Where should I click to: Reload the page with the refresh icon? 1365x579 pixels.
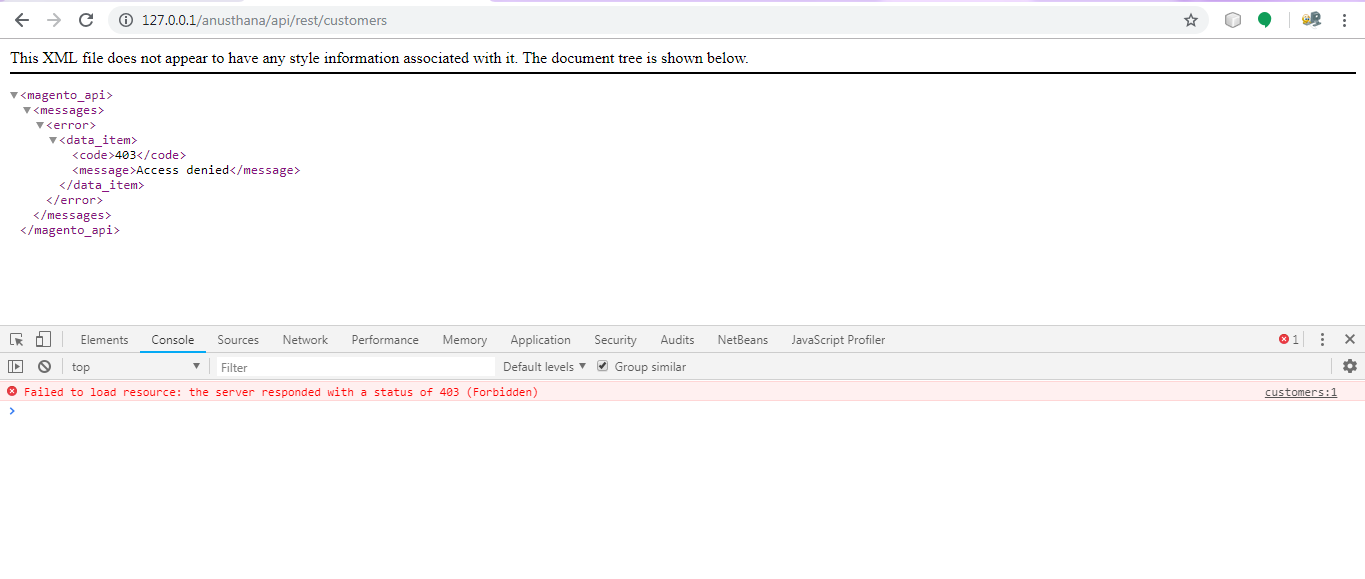86,19
